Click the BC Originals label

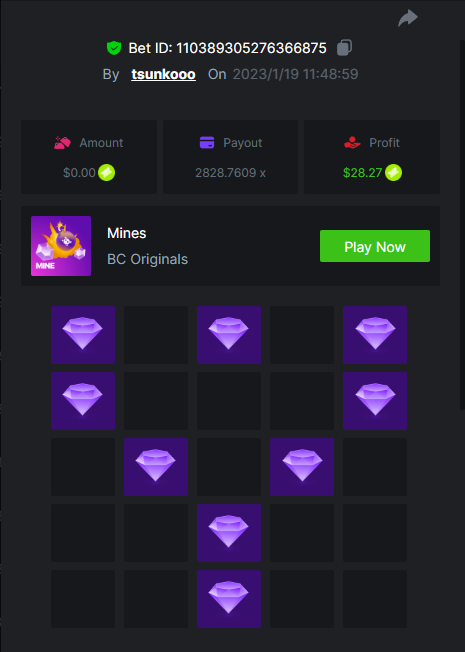147,259
